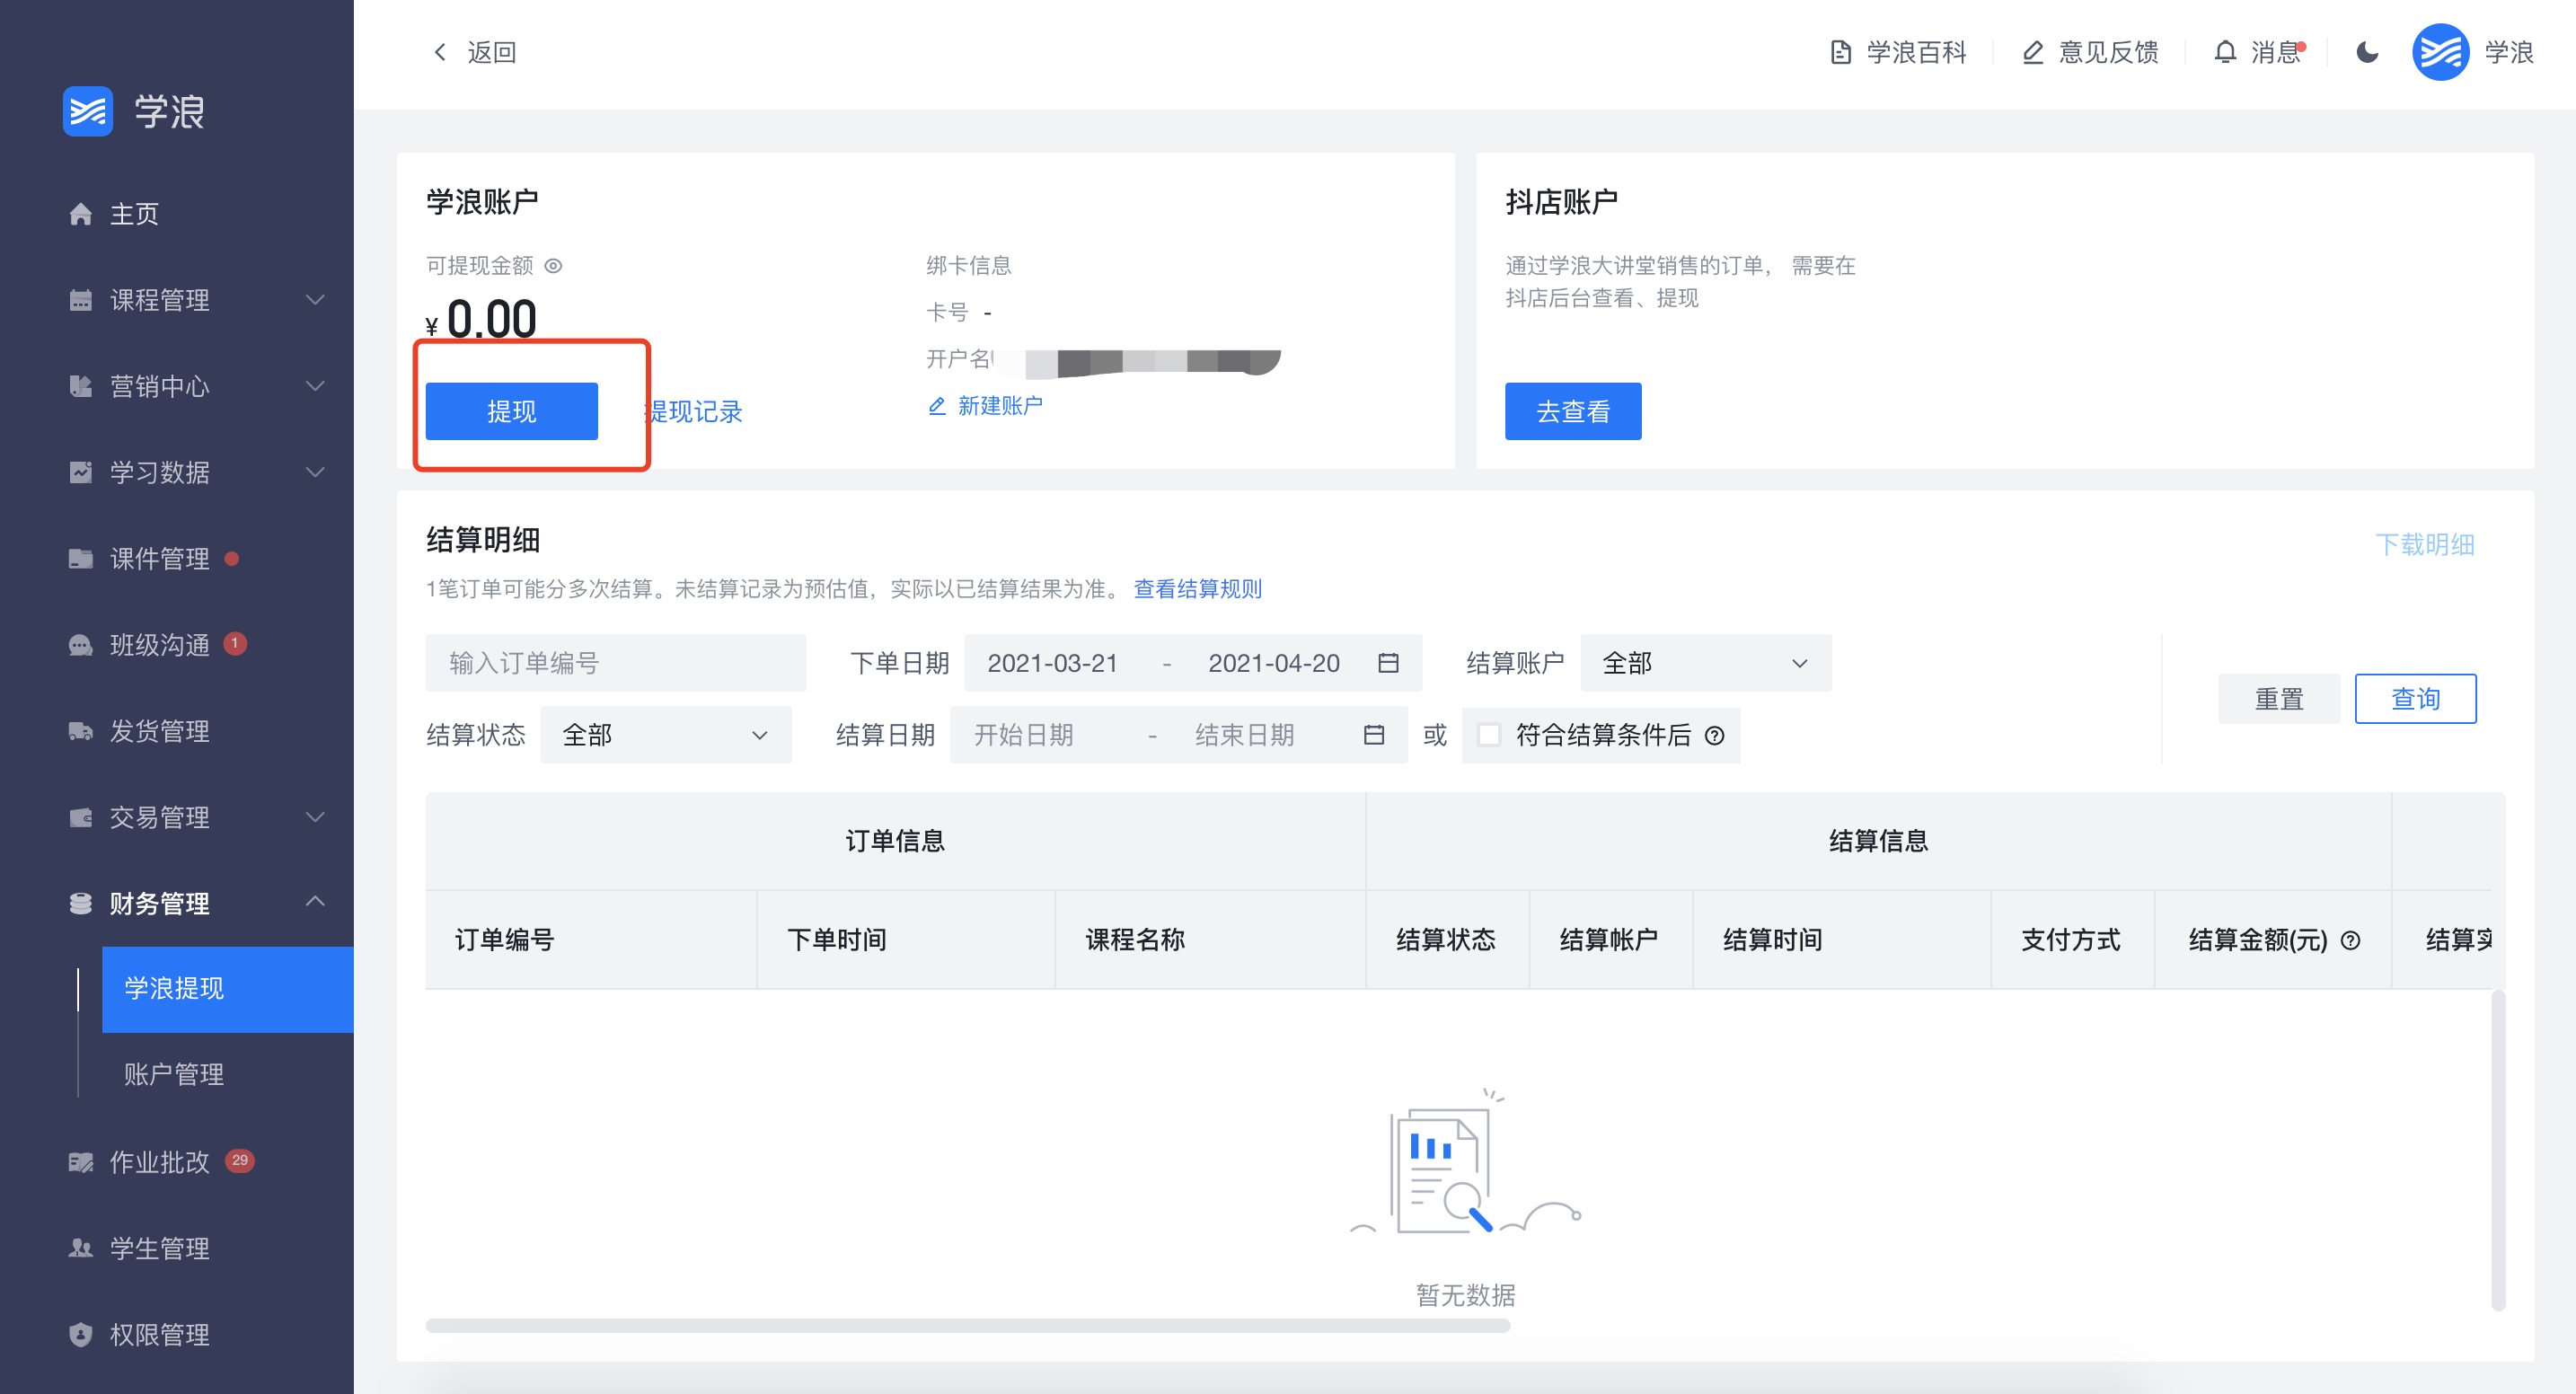Toggle 可提现金额 visibility eye icon
Image resolution: width=2576 pixels, height=1394 pixels.
click(x=553, y=266)
